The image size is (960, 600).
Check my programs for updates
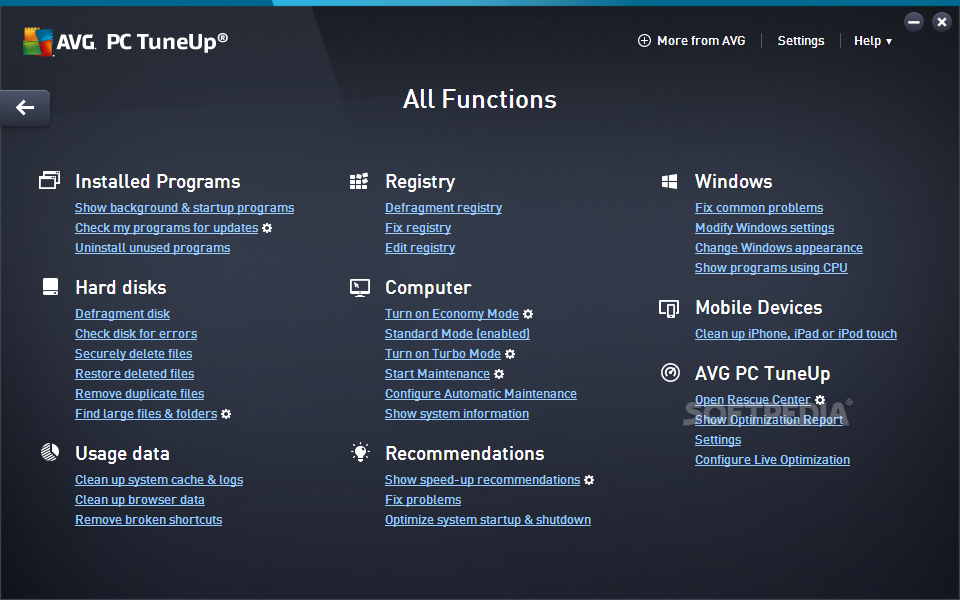coord(167,228)
